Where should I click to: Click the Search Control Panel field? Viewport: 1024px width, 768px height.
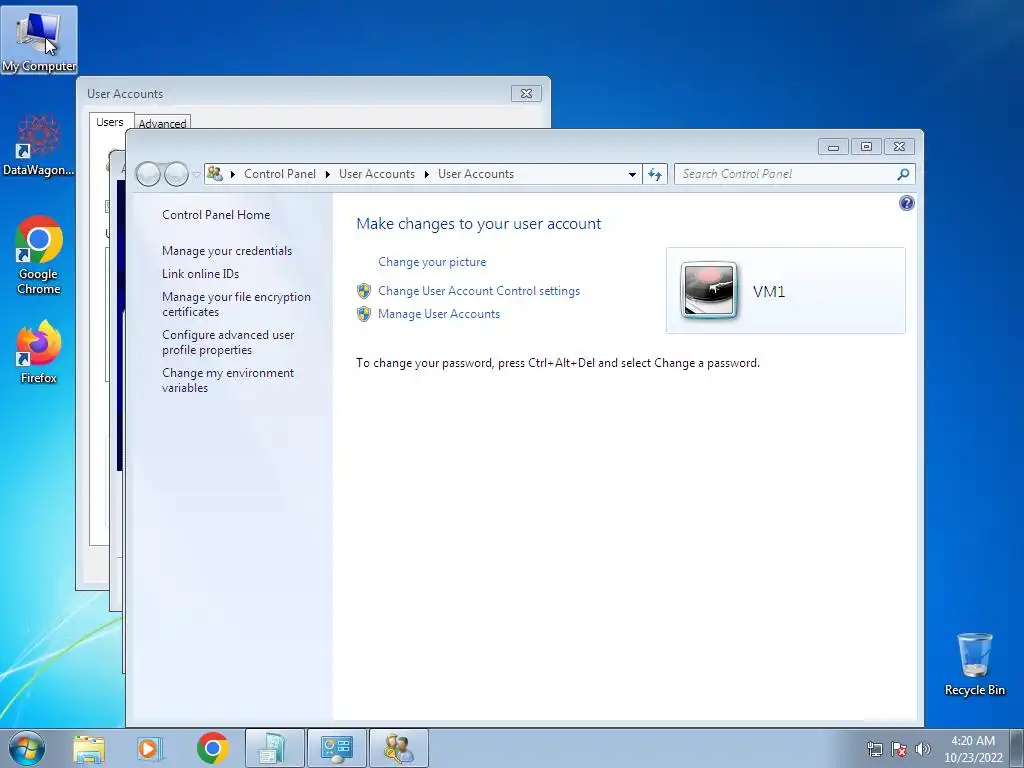click(x=786, y=174)
